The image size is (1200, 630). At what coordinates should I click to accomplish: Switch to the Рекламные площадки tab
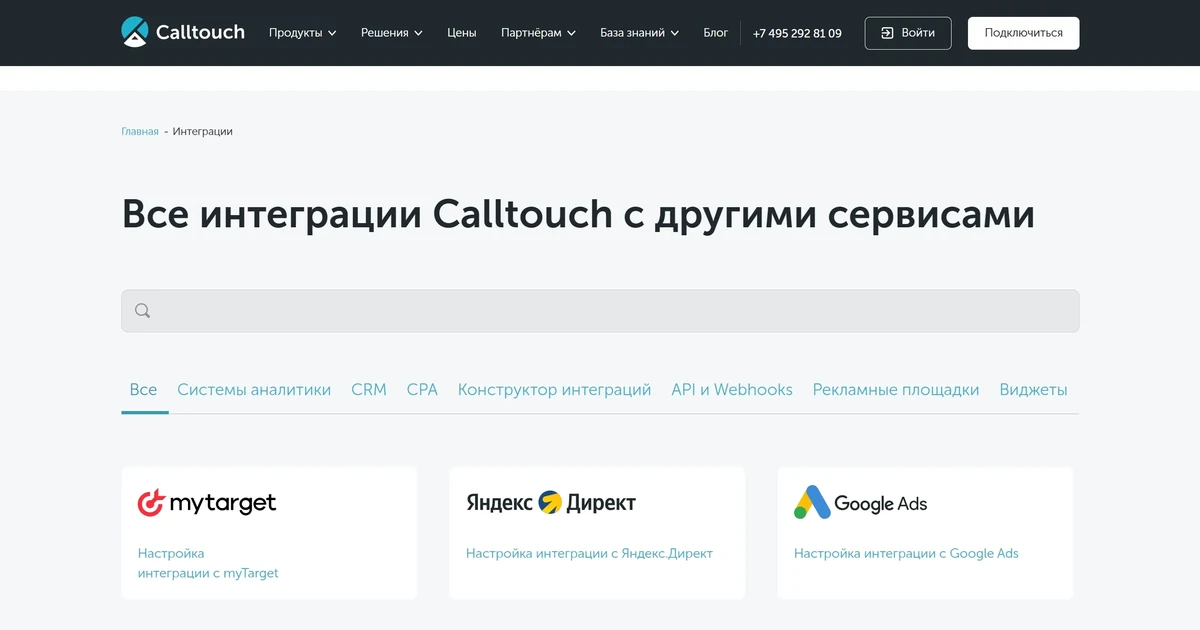pos(896,390)
